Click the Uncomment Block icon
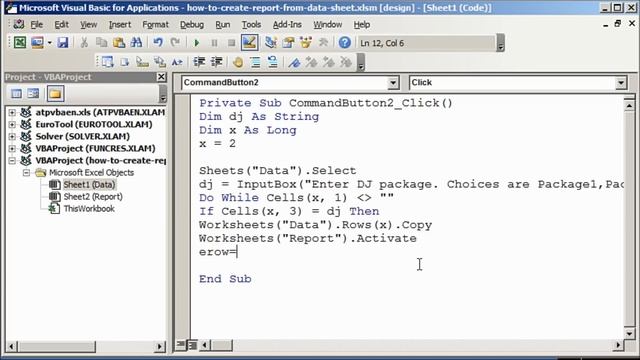Screen dimensions: 640x360 pos(273,62)
